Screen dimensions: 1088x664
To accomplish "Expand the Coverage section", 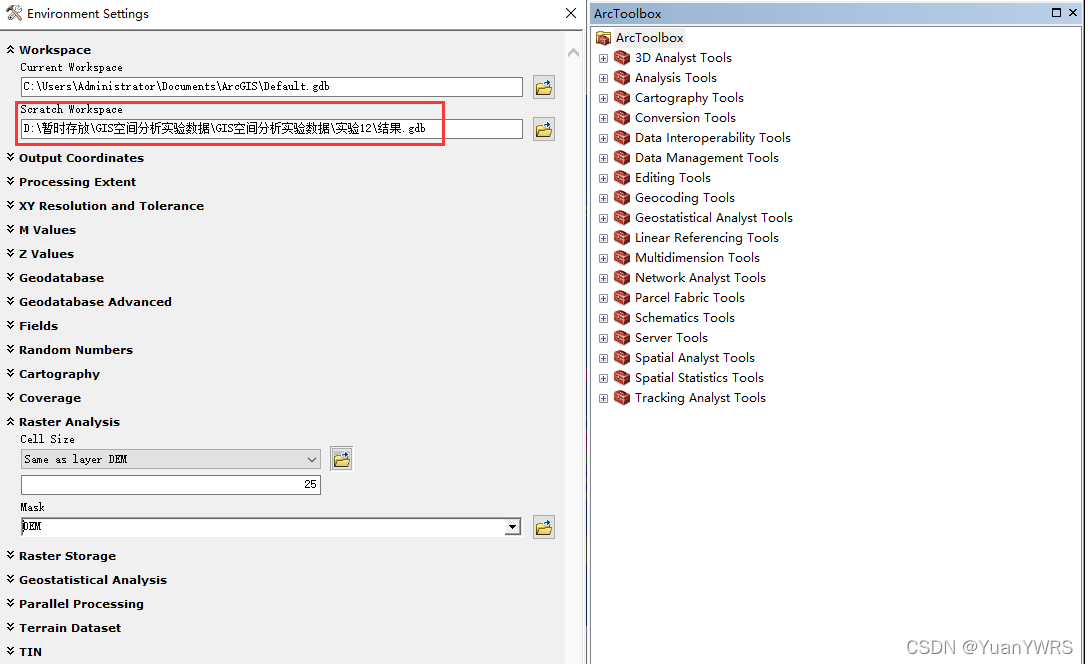I will (10, 397).
